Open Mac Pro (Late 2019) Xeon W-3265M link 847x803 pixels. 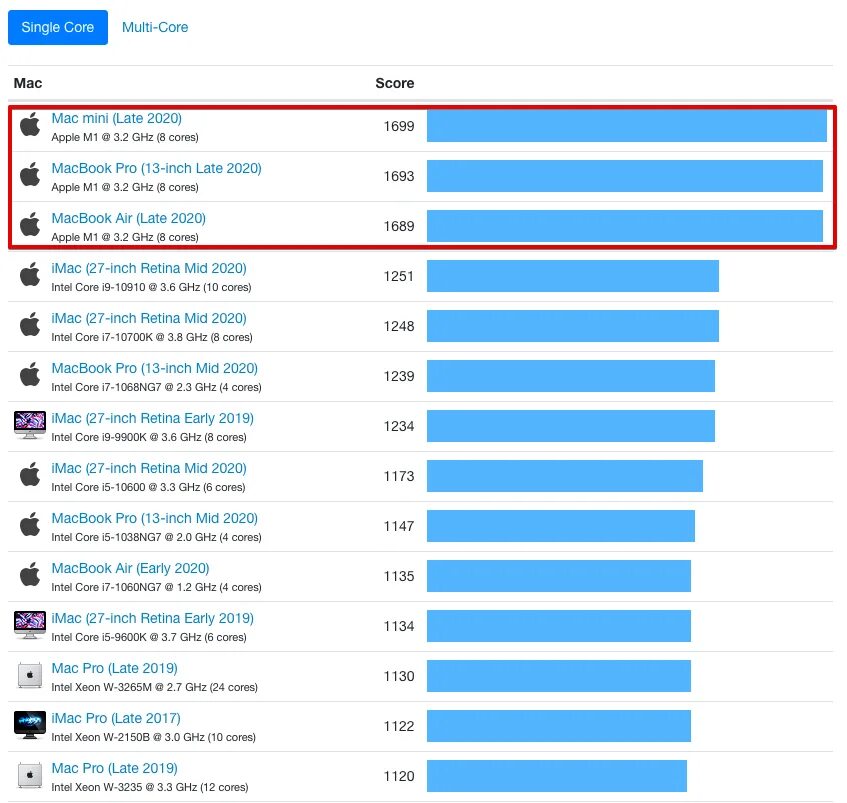point(115,669)
